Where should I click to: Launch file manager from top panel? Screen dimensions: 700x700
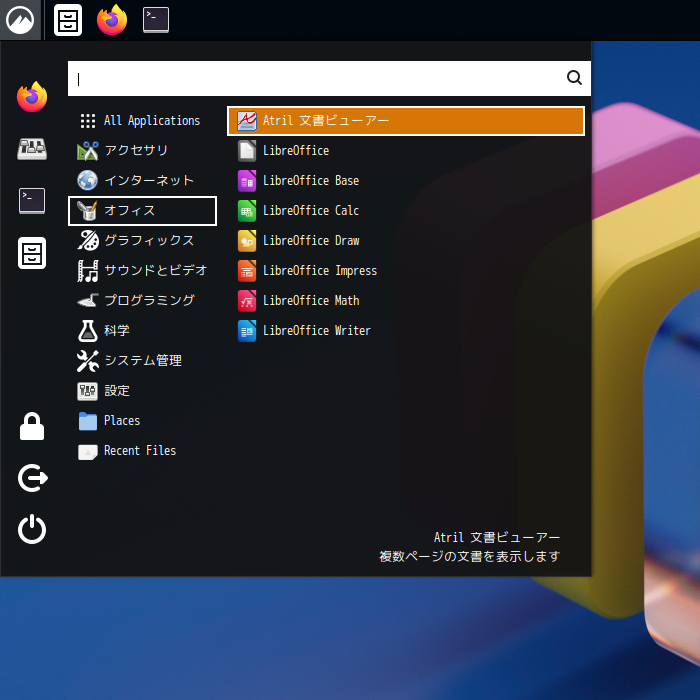tap(68, 20)
